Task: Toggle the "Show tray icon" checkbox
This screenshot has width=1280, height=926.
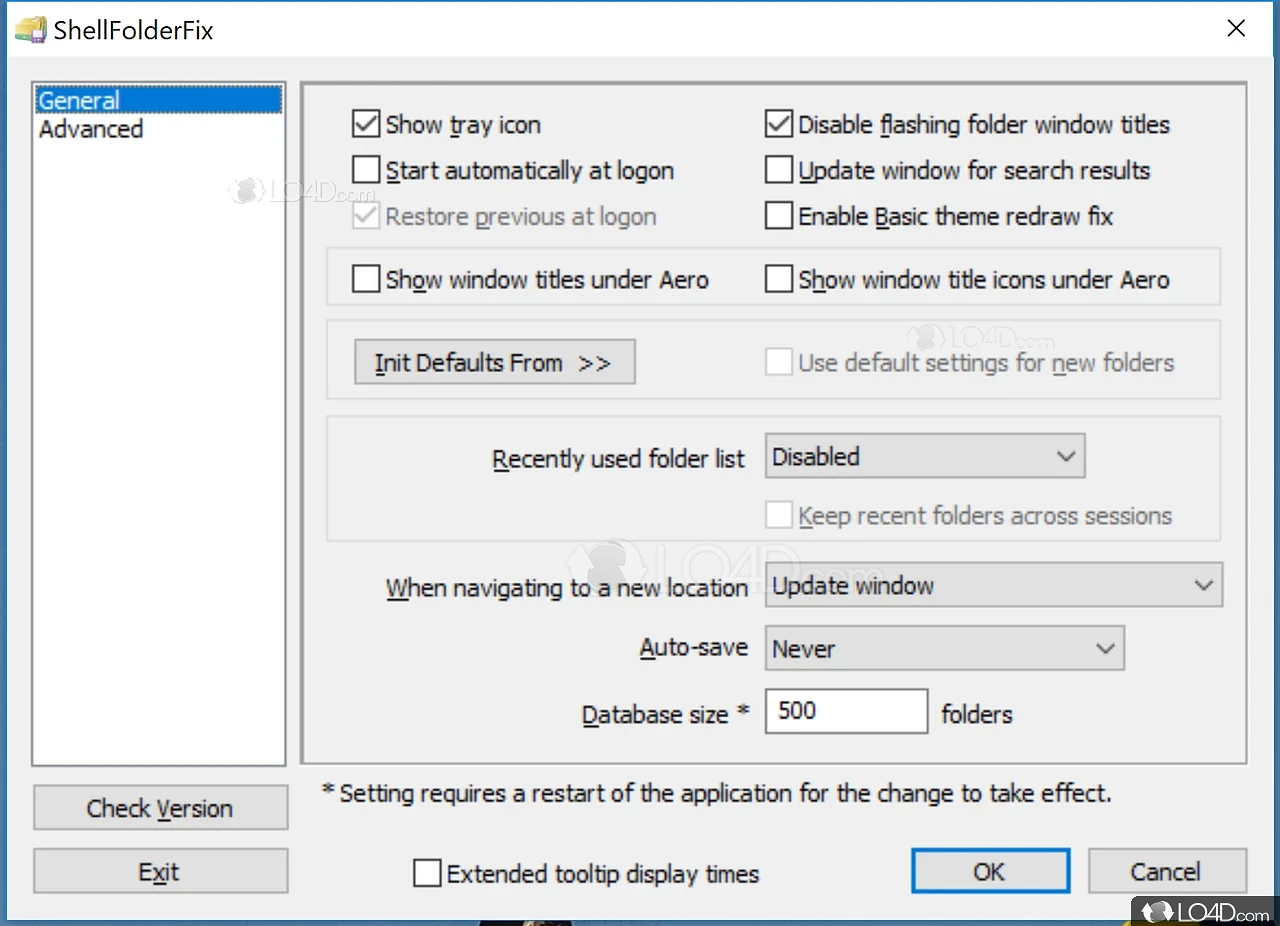Action: (366, 124)
